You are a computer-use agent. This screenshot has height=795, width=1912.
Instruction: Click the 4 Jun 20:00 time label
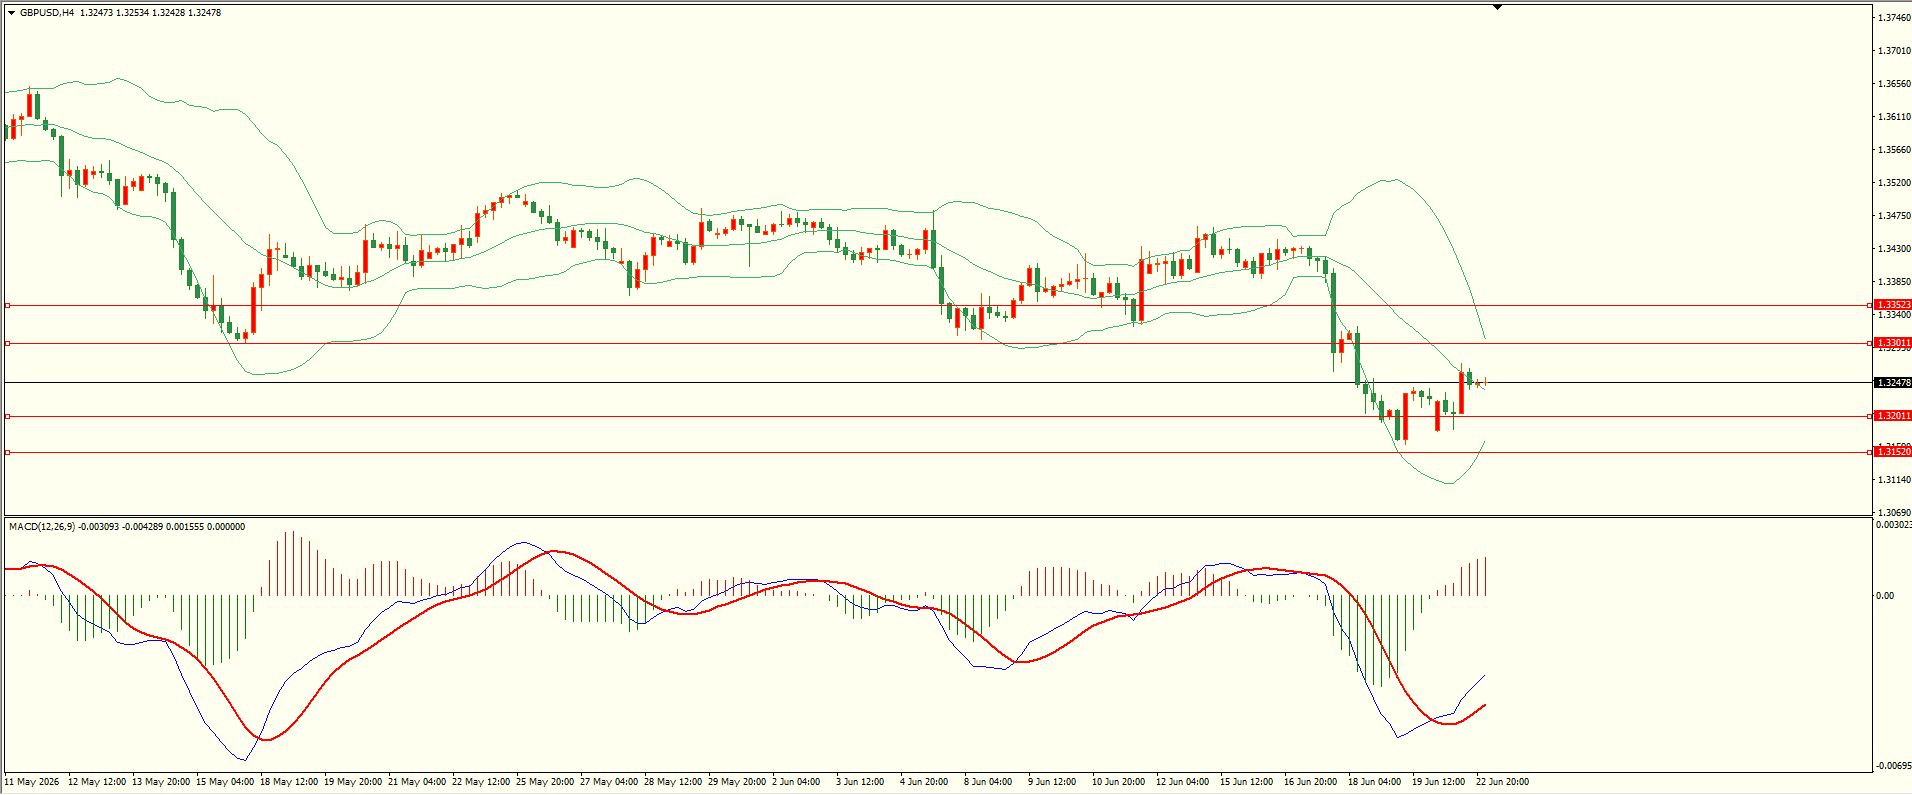click(924, 782)
